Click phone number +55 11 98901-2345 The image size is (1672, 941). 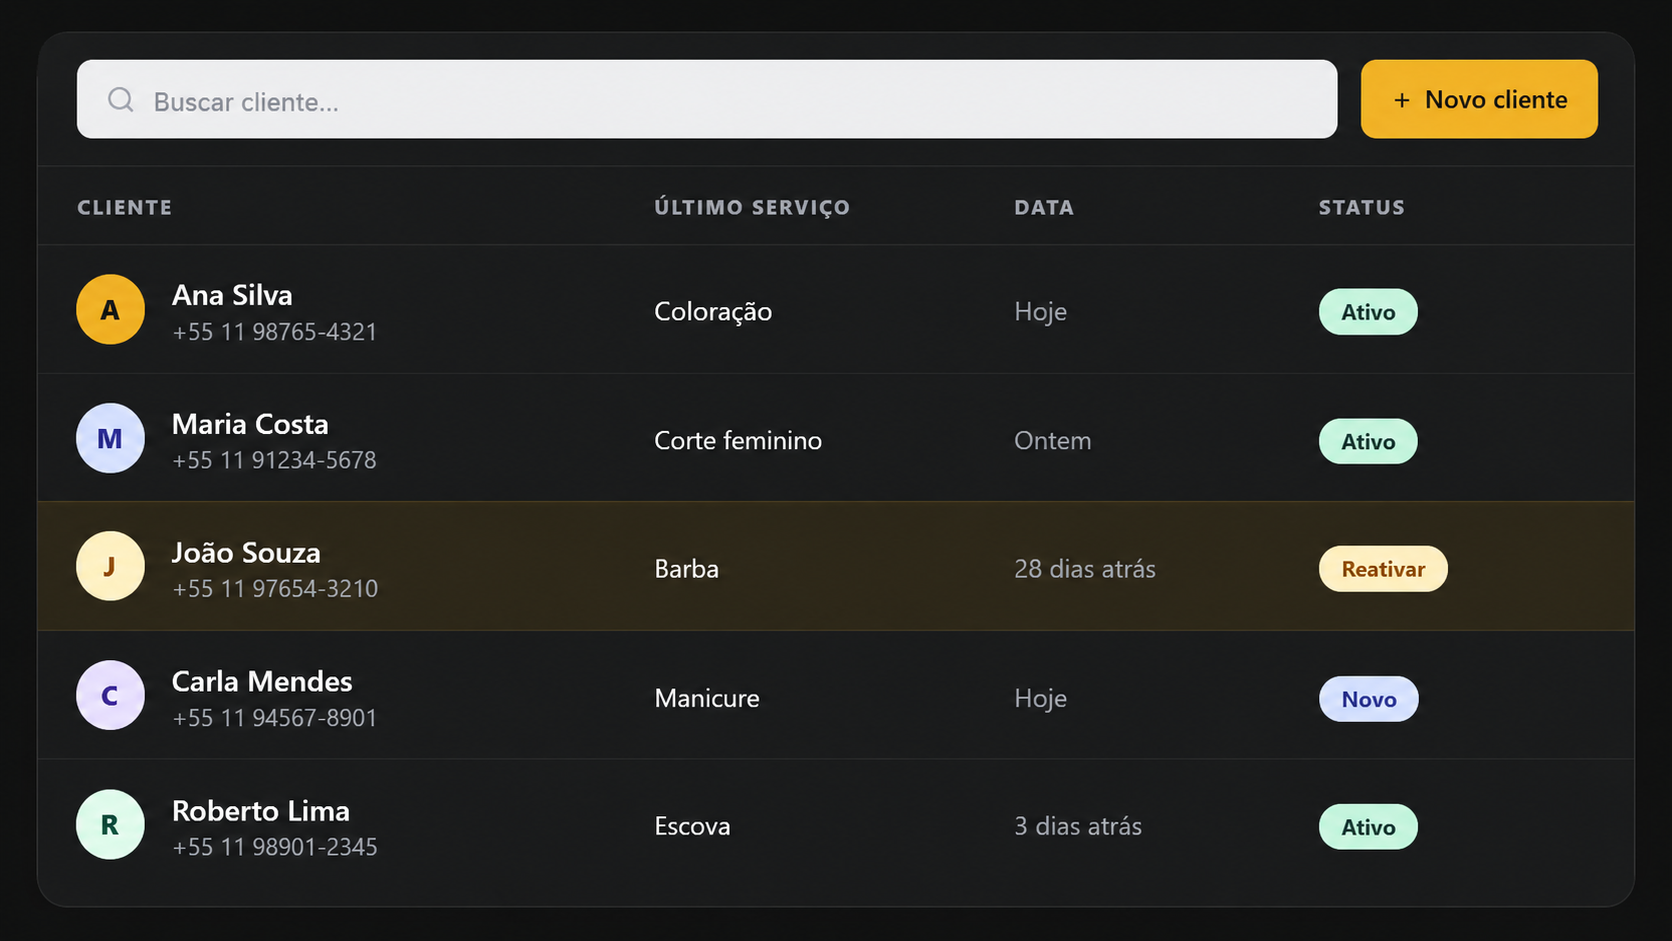click(x=275, y=847)
